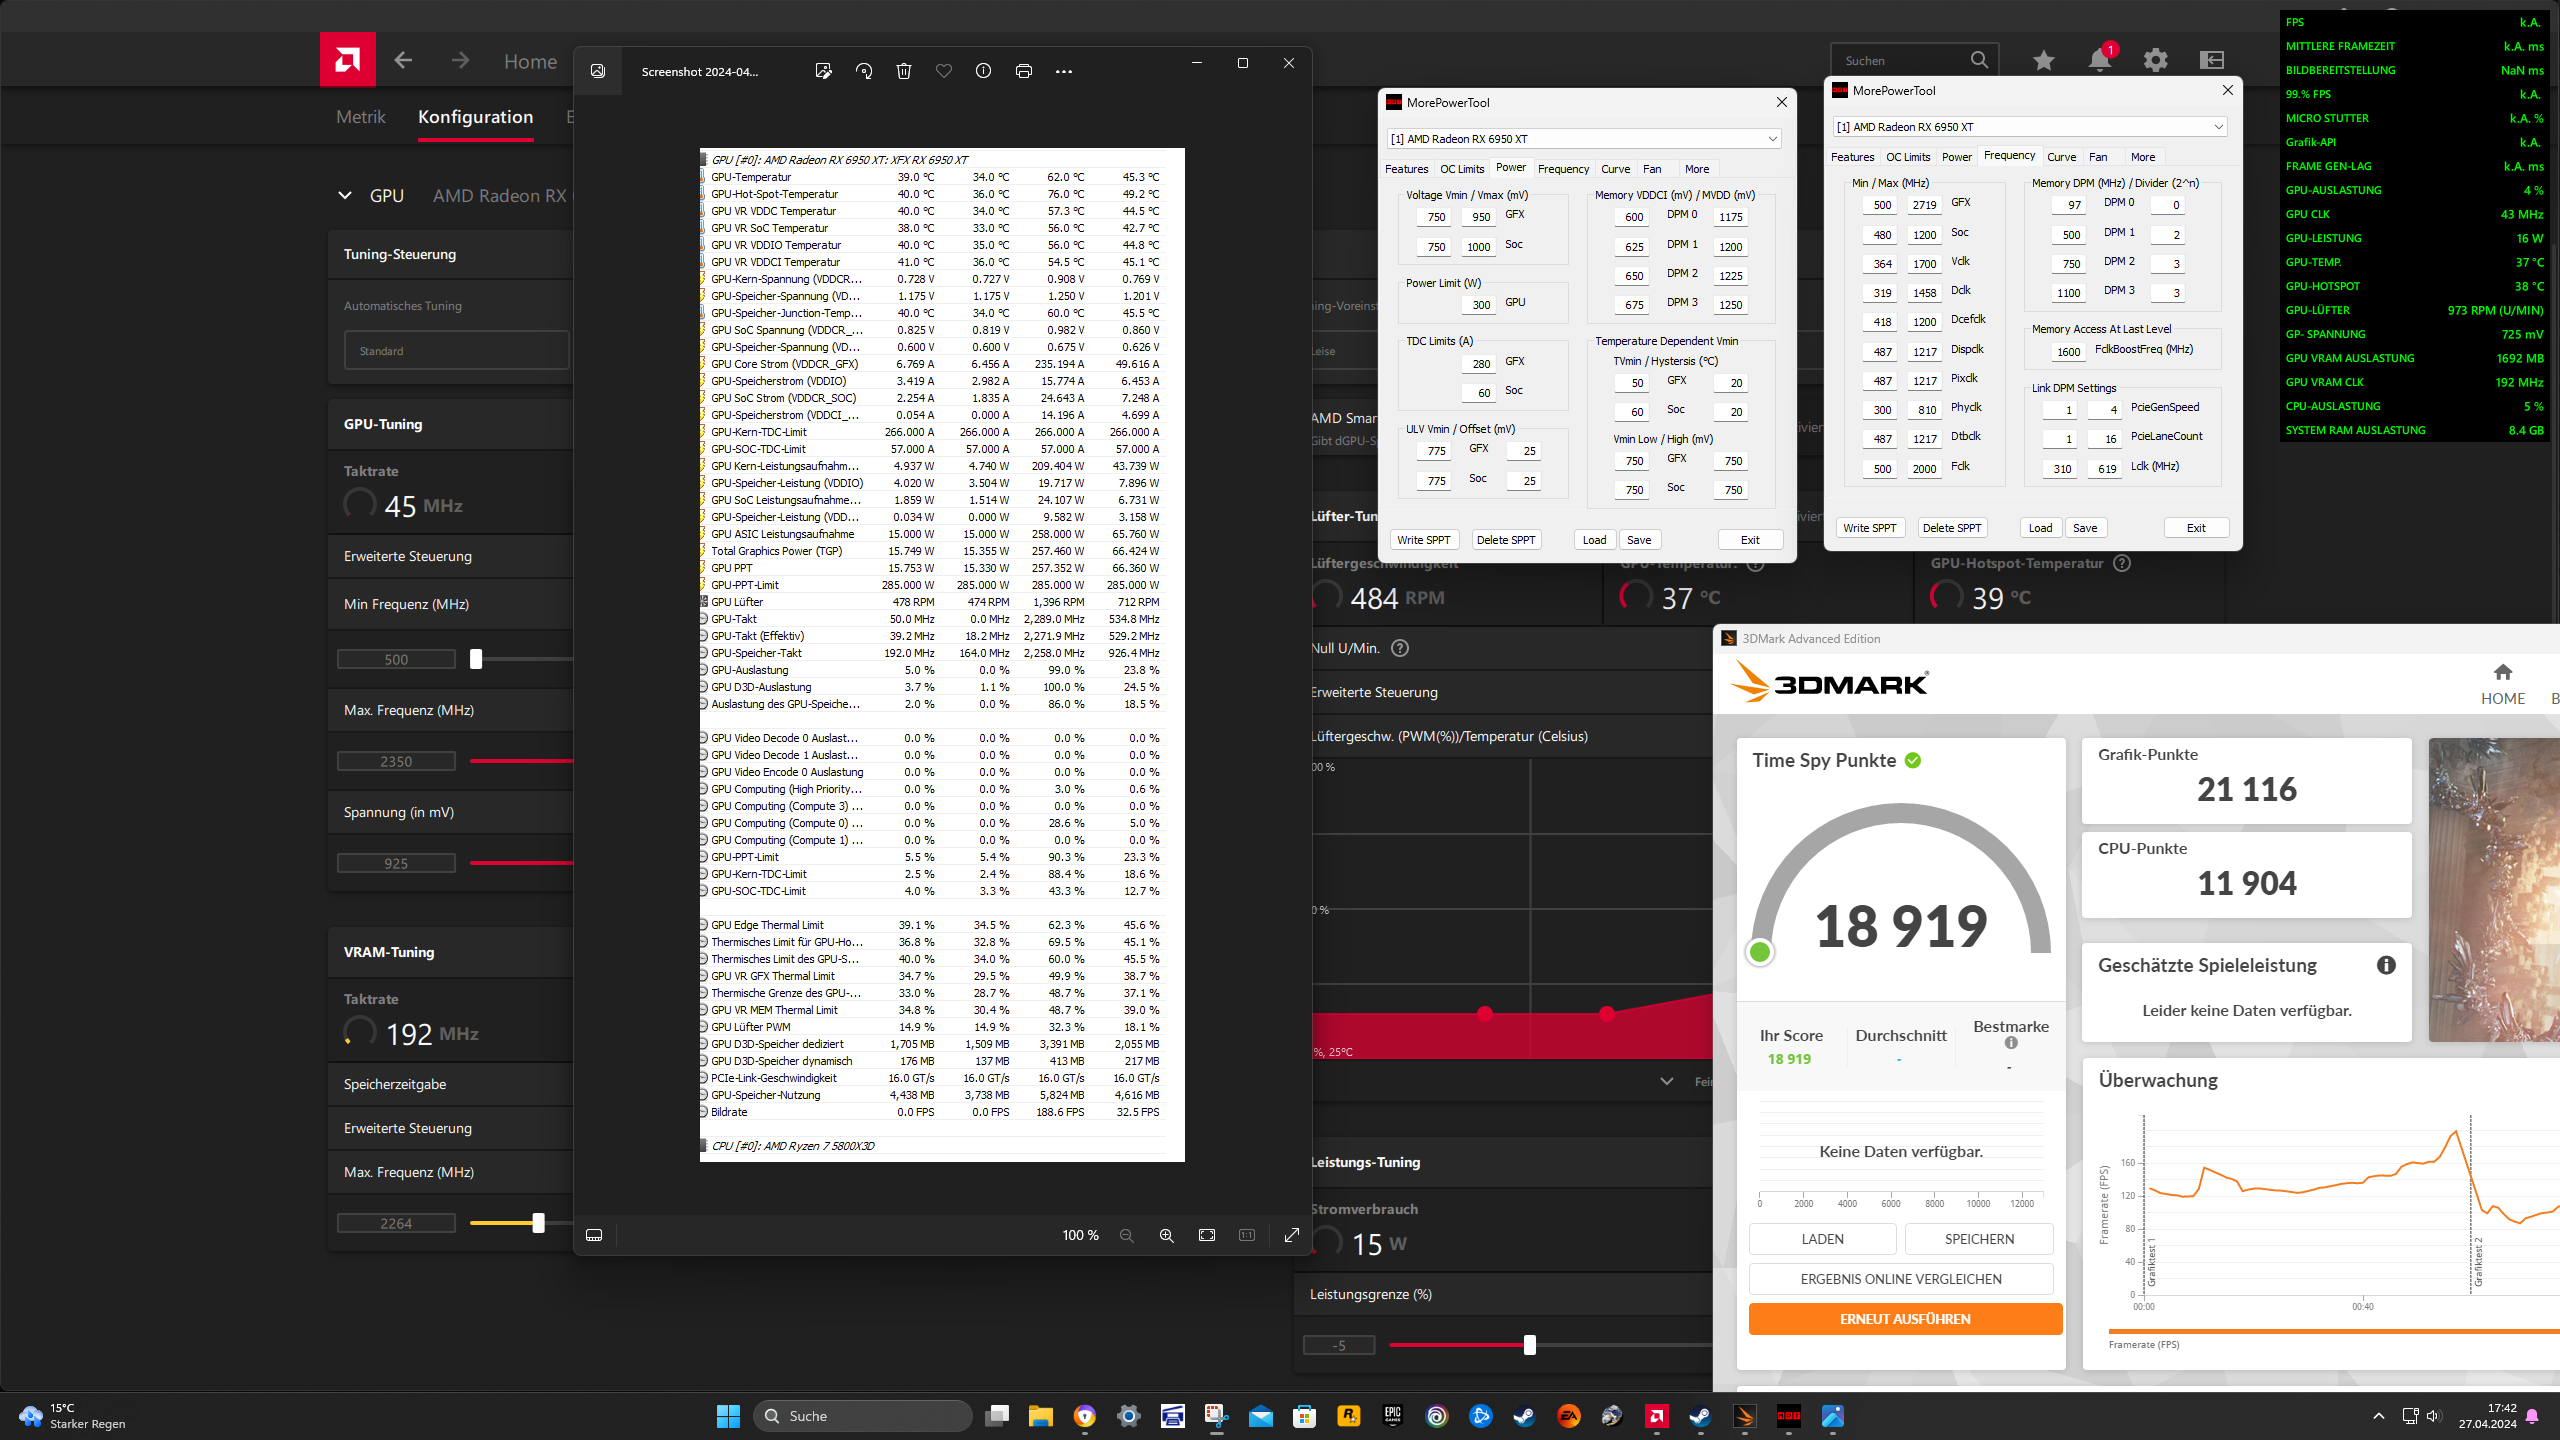Click ERNEUT AUSFÜHREN in 3DMark
This screenshot has height=1440, width=2560.
(1905, 1319)
